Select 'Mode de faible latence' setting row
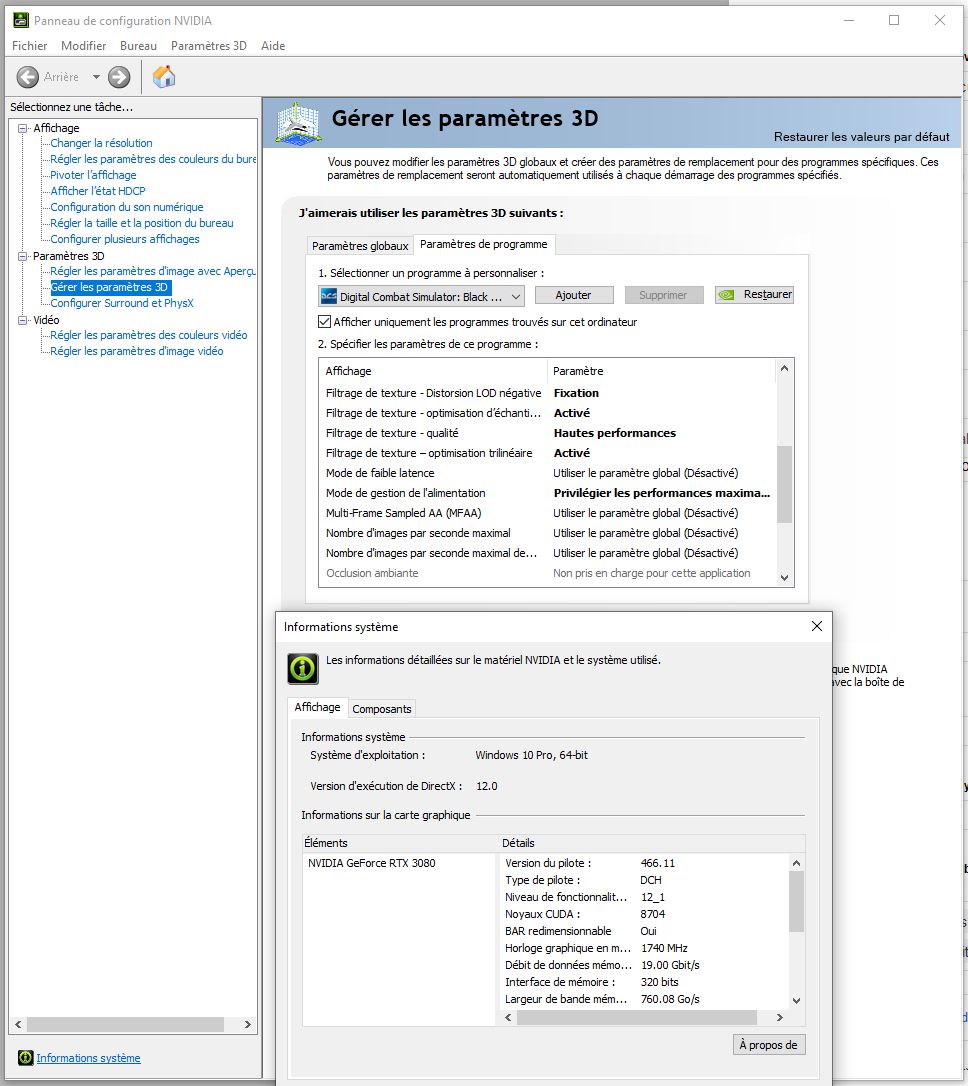This screenshot has height=1086, width=968. pyautogui.click(x=547, y=474)
